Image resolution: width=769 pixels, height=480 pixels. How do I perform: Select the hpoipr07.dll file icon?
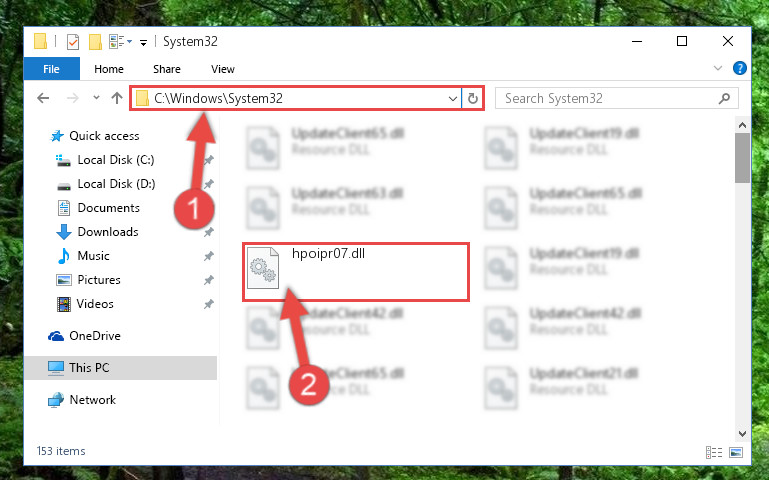tap(263, 268)
